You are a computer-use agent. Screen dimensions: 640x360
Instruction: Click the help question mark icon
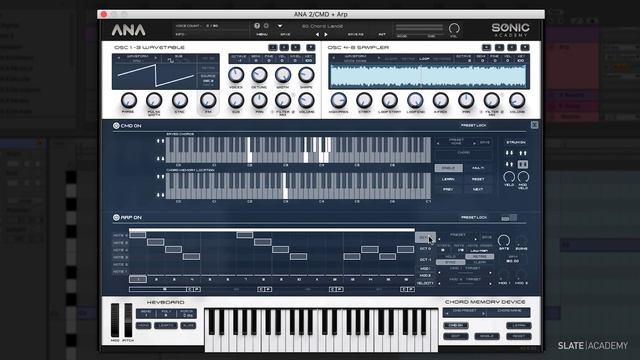coord(257,26)
